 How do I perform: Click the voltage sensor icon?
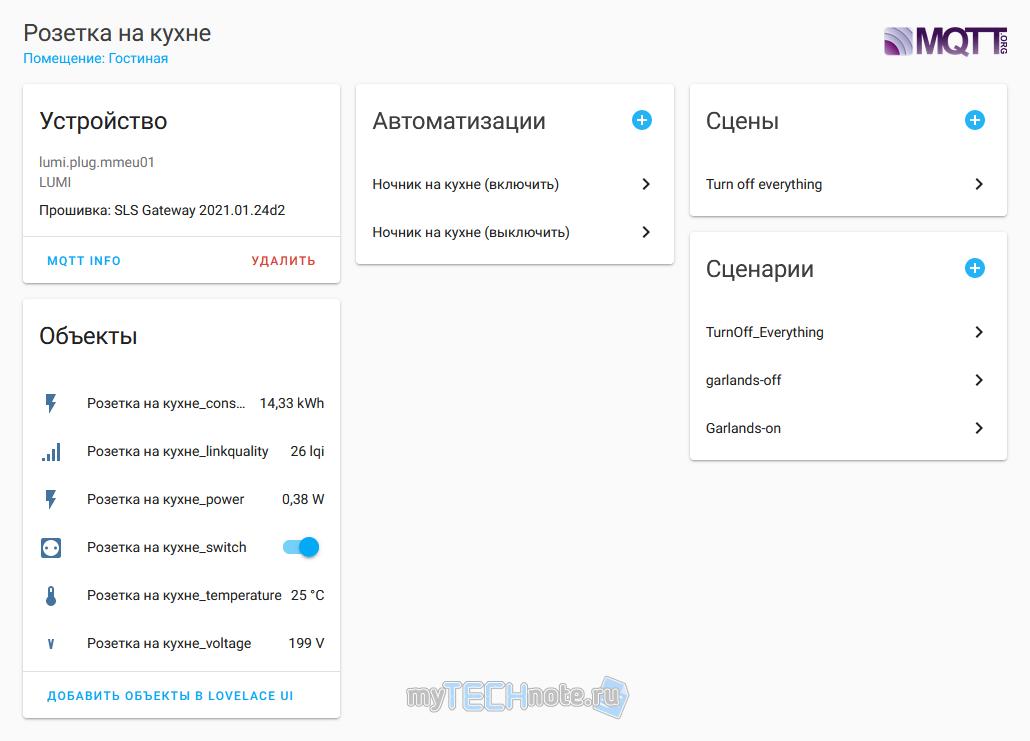[51, 644]
